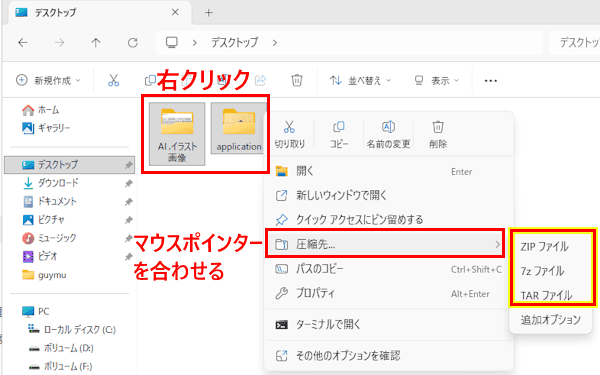Select 開く in the context menu
Screen dimensions: 600x375
(389, 171)
